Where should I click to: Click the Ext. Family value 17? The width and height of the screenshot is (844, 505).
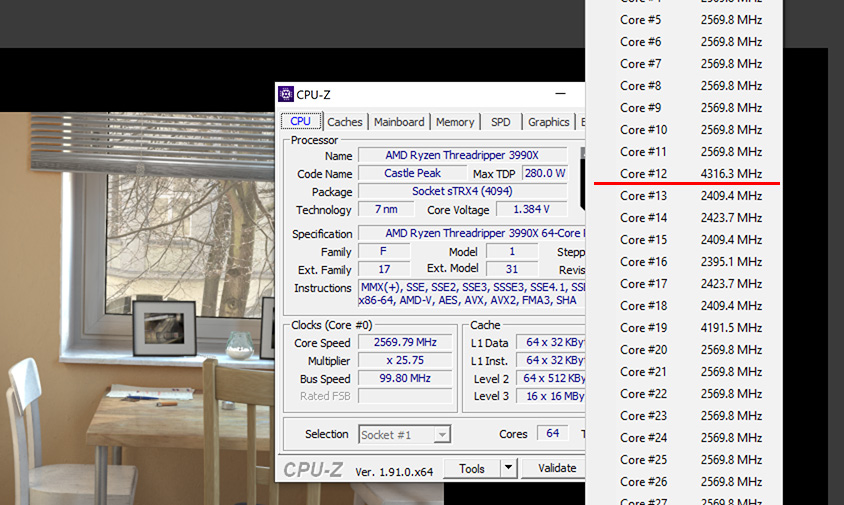(384, 269)
